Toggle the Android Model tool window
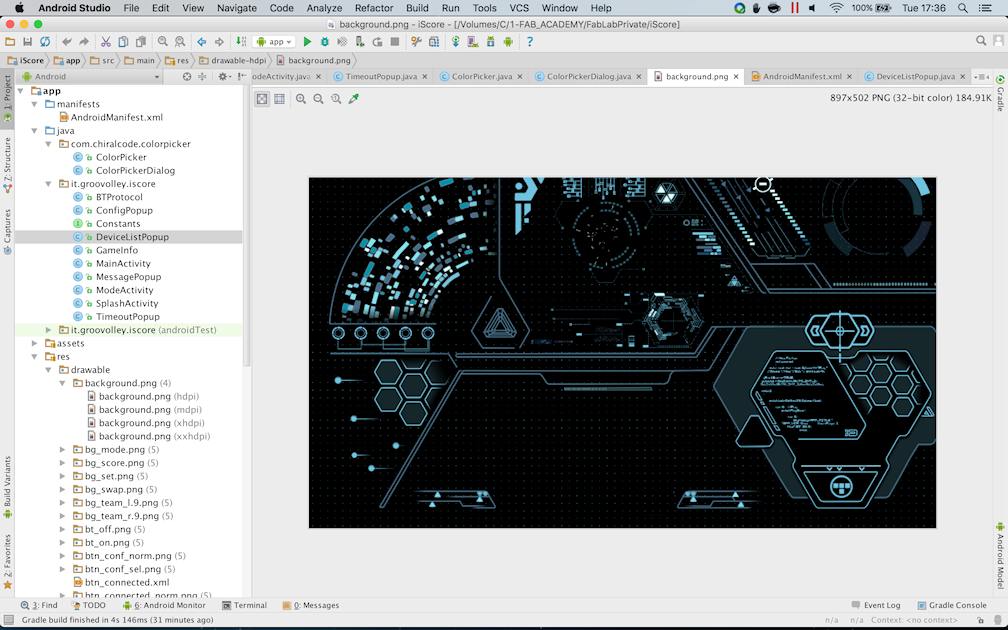 1000,556
